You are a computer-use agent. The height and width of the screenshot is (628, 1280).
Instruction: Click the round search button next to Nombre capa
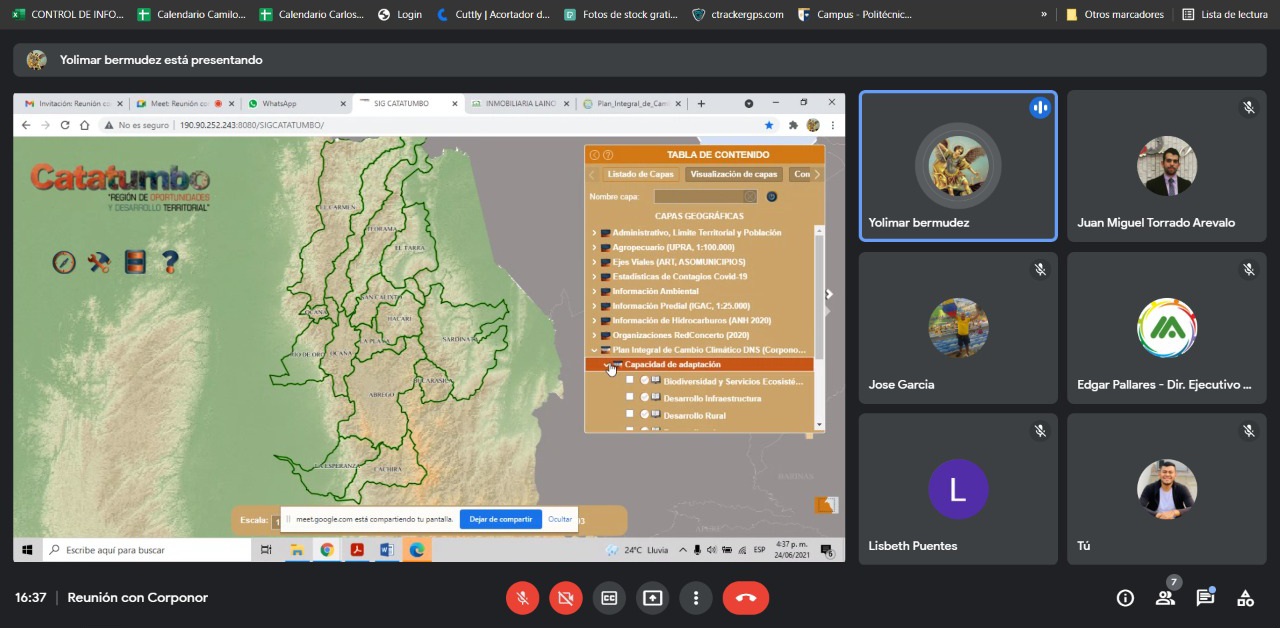point(771,197)
